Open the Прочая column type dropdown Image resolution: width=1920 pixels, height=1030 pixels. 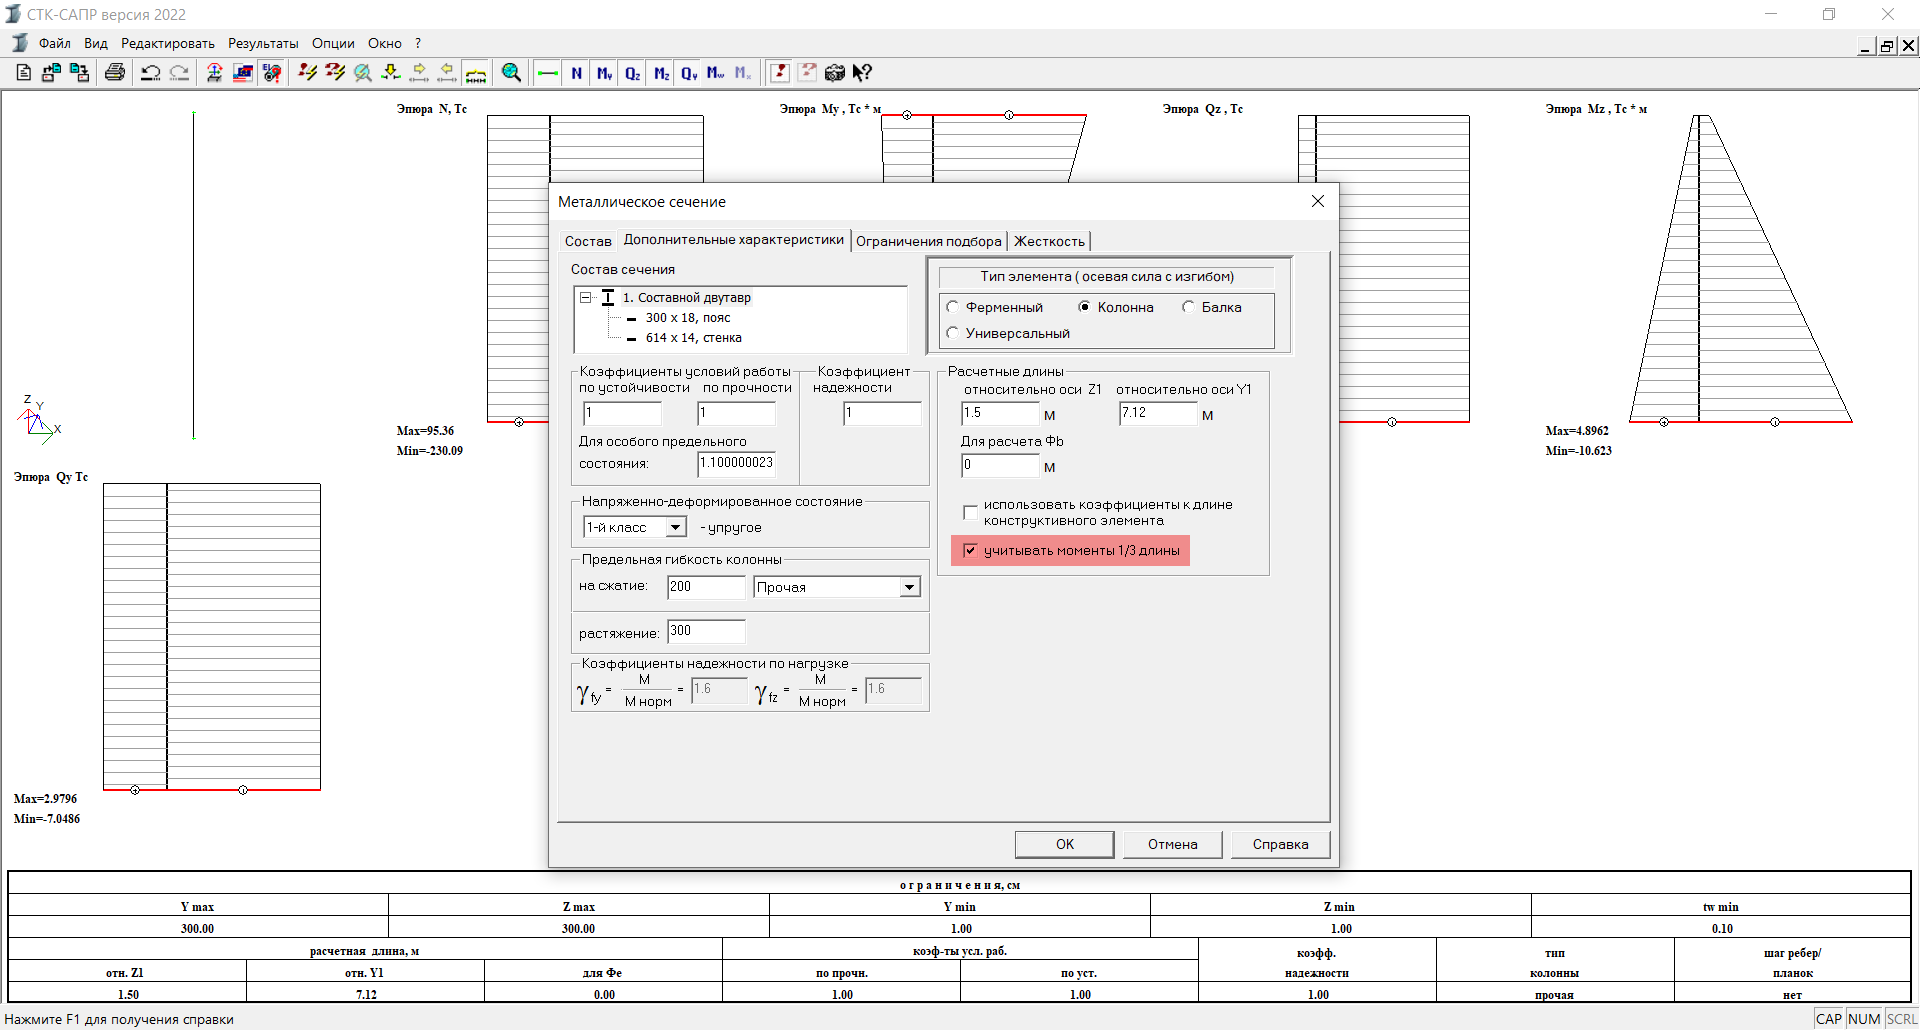coord(909,587)
